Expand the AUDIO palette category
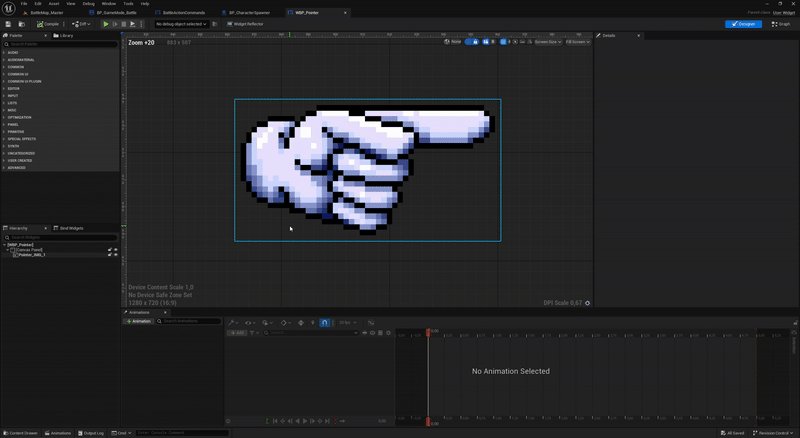 (13, 53)
